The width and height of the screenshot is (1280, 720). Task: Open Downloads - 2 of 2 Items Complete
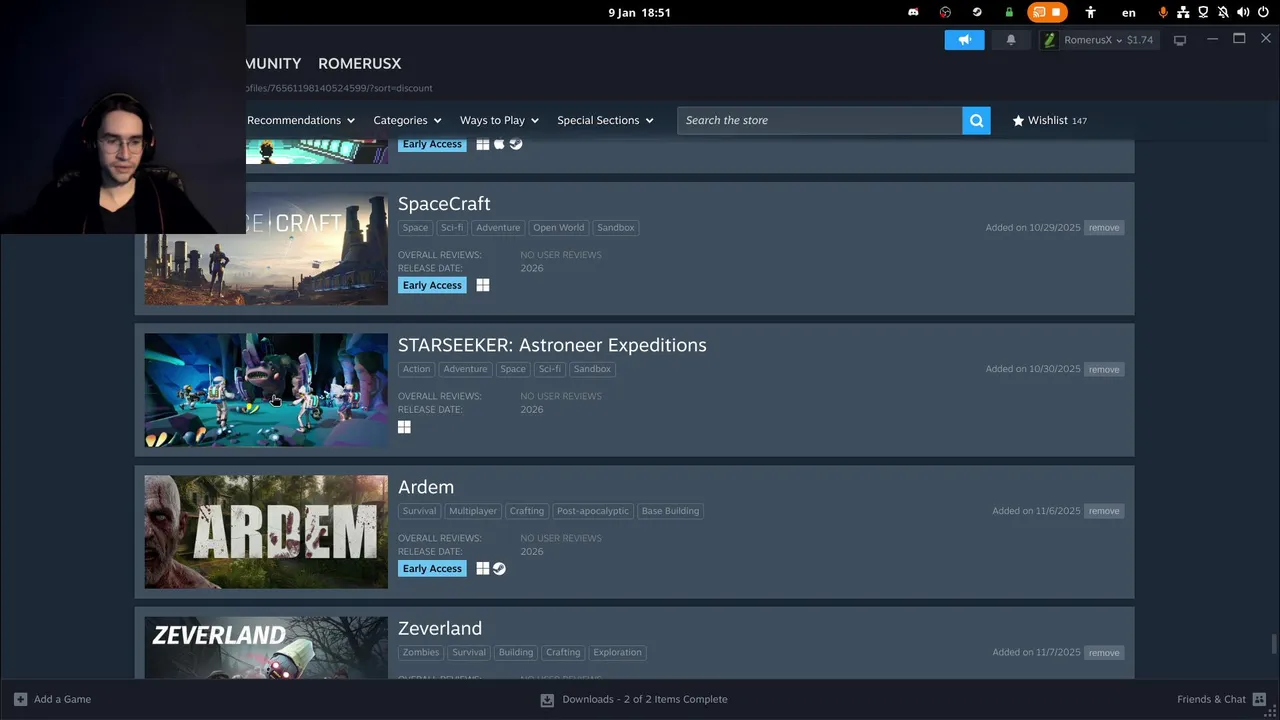645,699
